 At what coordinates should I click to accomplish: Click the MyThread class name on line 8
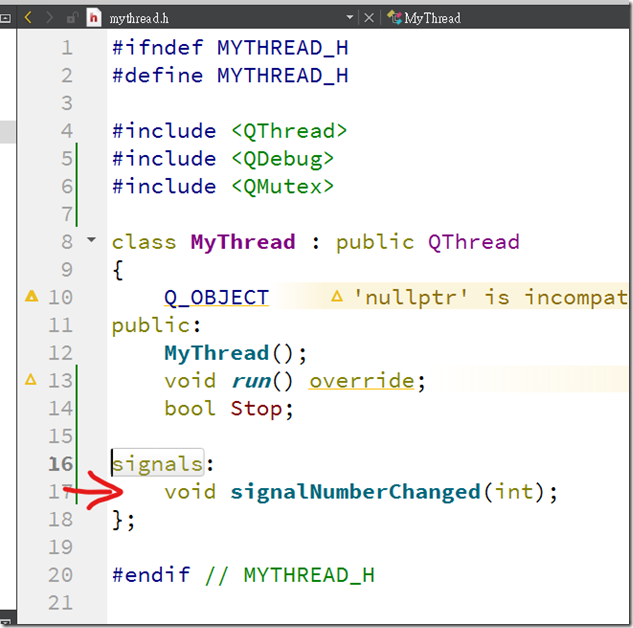[243, 242]
